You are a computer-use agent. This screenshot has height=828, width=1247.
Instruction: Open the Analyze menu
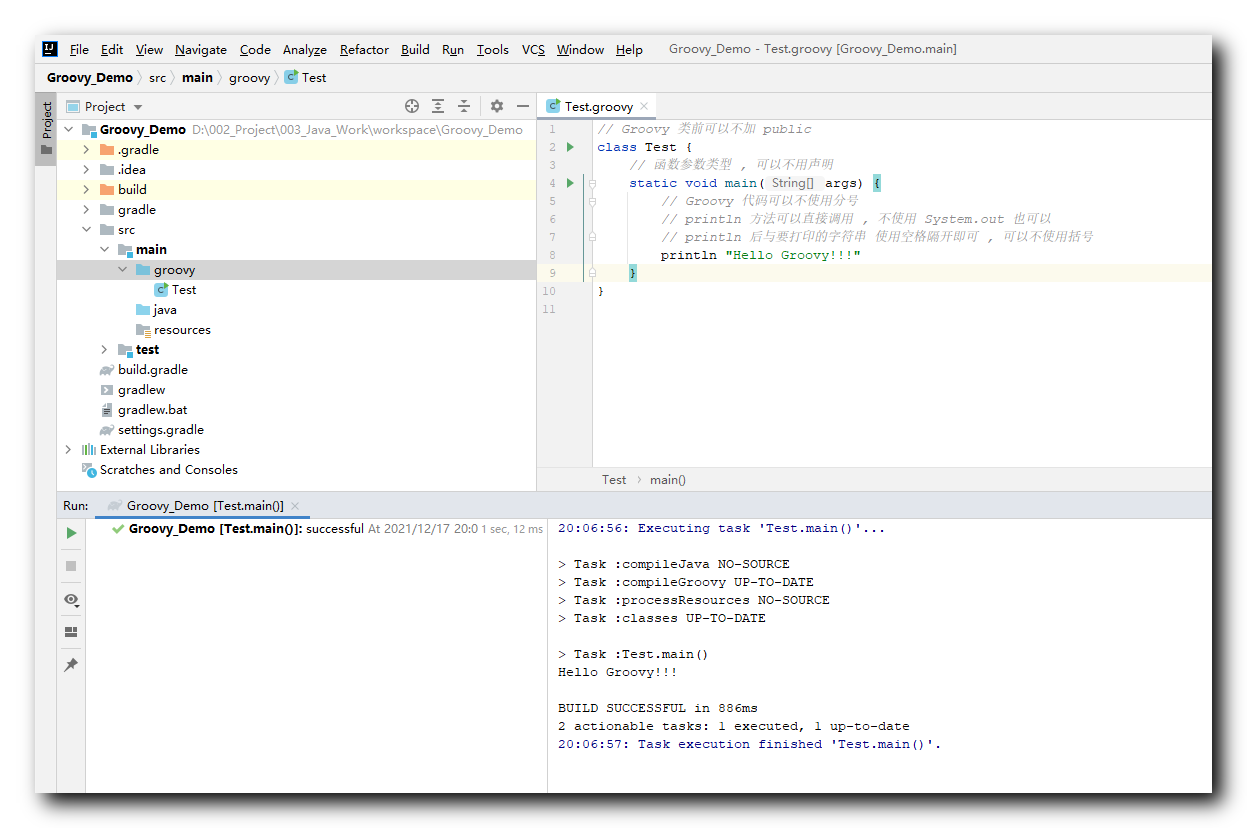tap(305, 49)
